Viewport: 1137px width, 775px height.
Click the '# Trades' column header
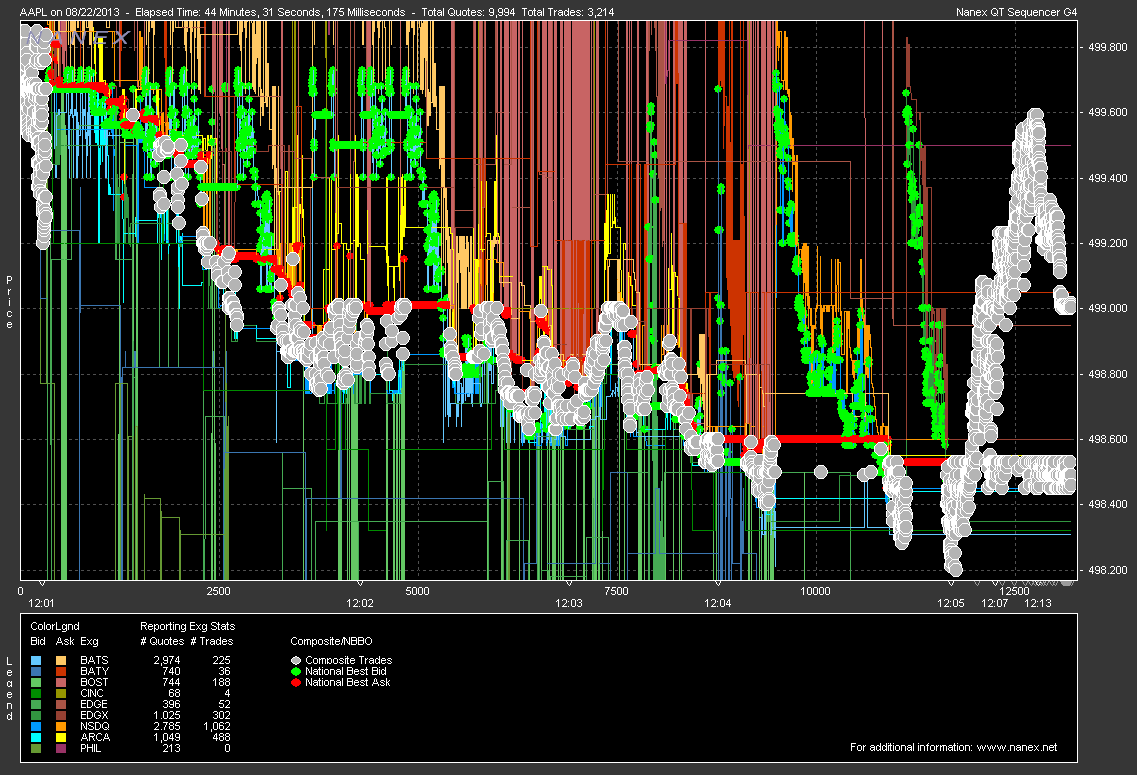coord(212,641)
